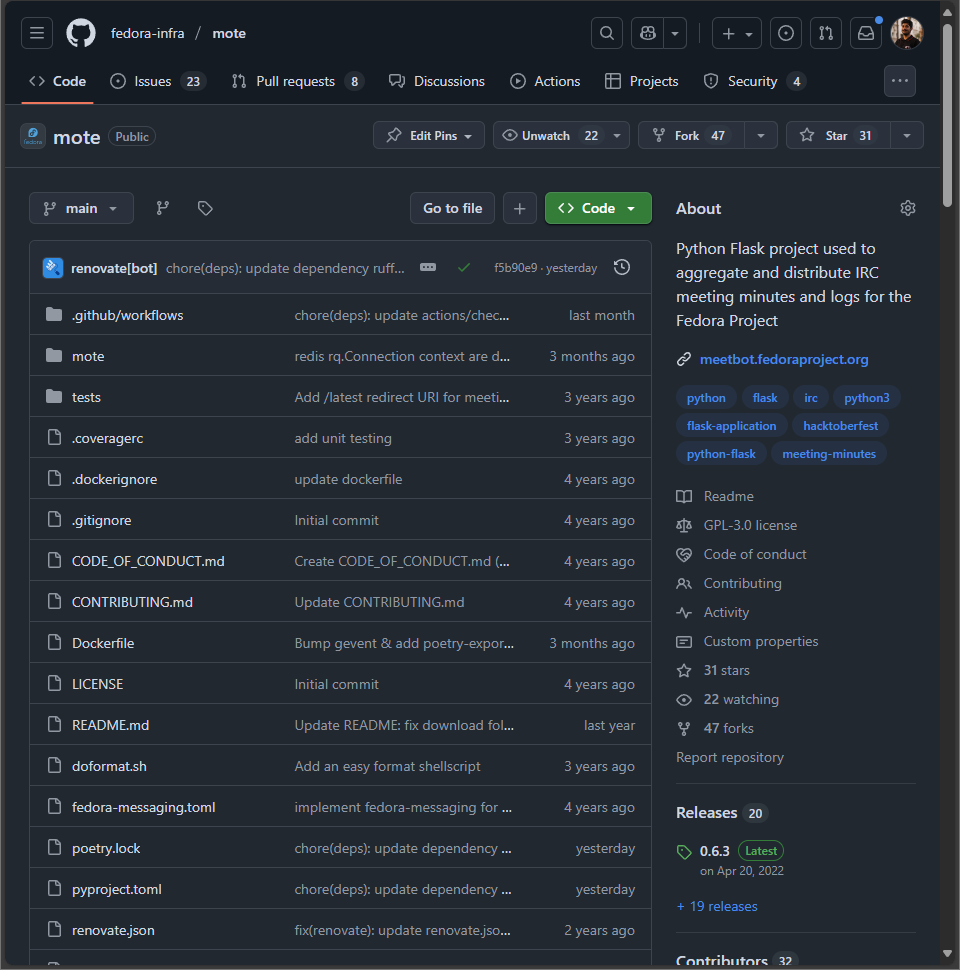Open your notifications inbox icon
This screenshot has width=960, height=970.
click(865, 33)
